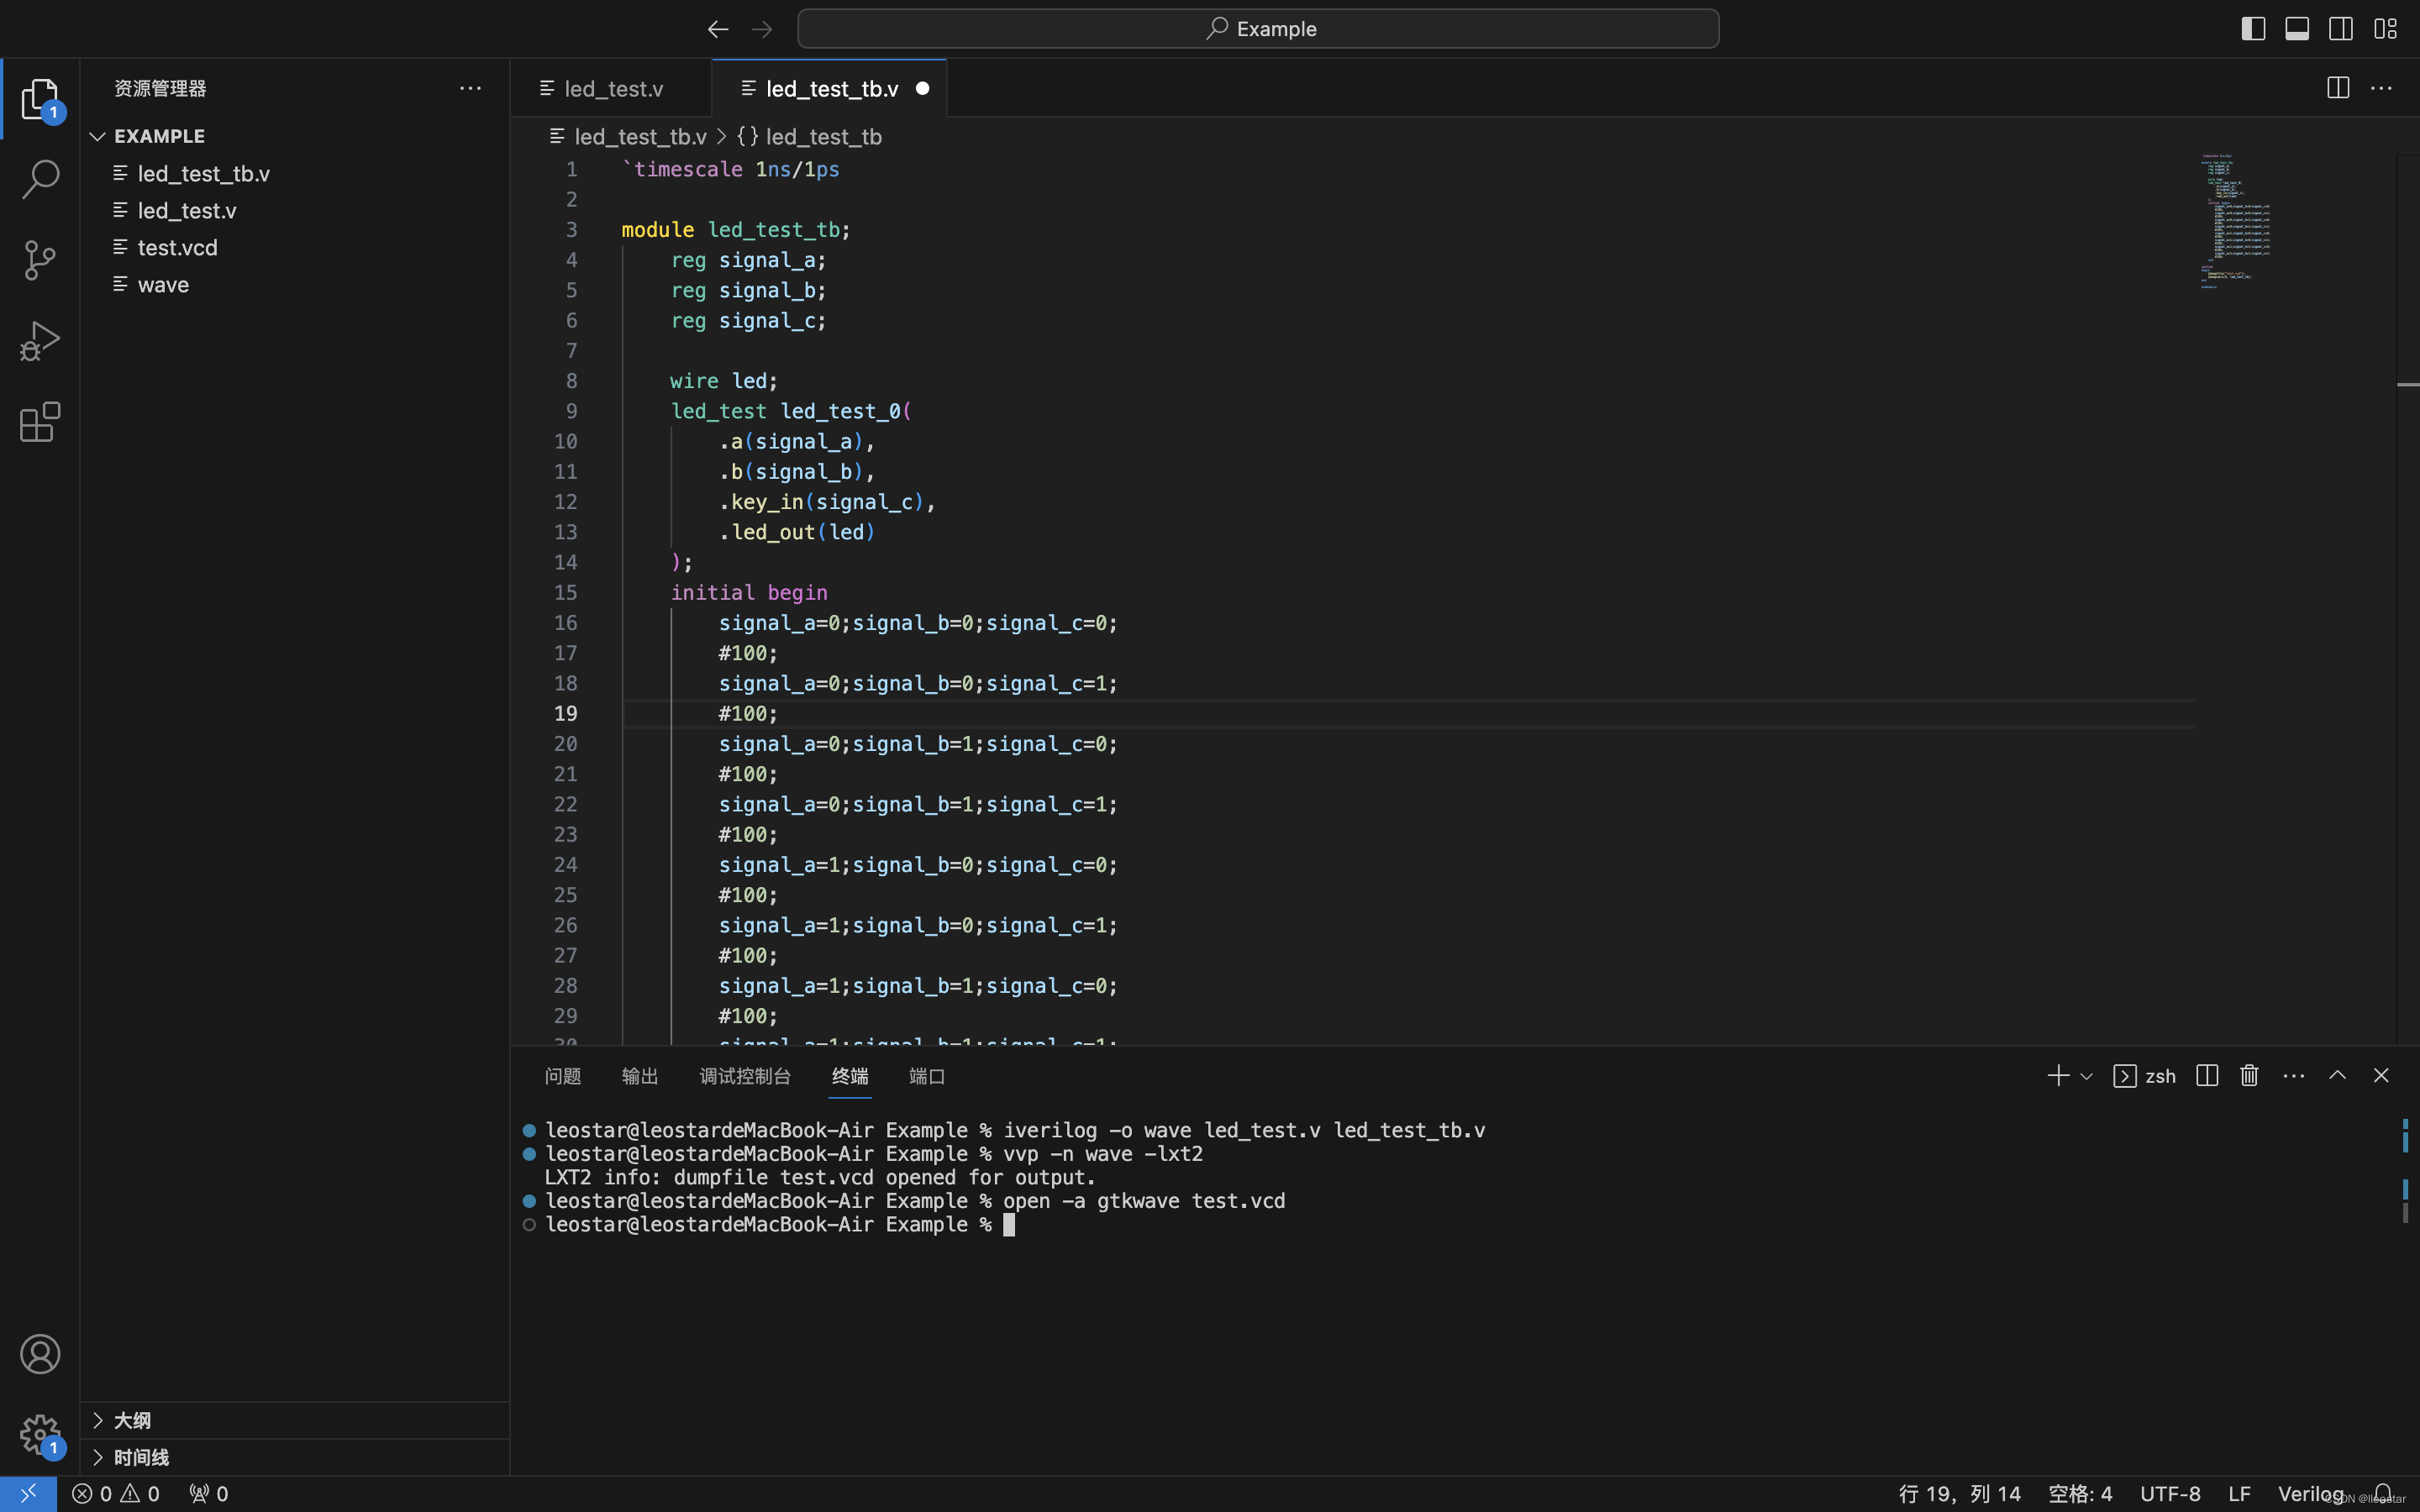Open the Manage gear icon
The height and width of the screenshot is (1512, 2420).
pyautogui.click(x=40, y=1435)
